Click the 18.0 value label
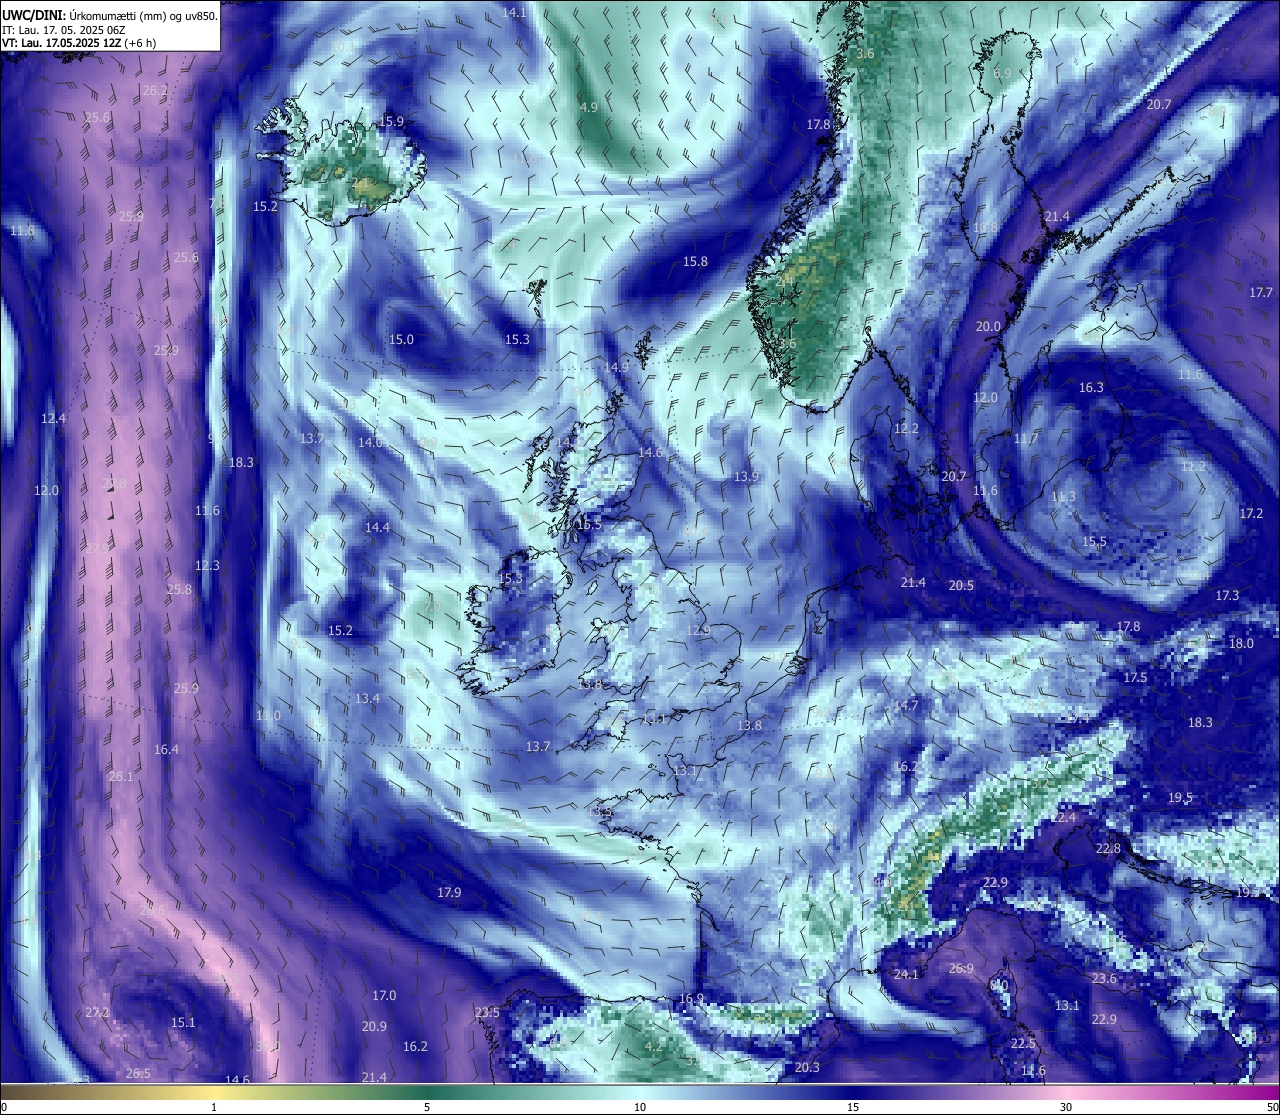The image size is (1280, 1115). 1241,643
